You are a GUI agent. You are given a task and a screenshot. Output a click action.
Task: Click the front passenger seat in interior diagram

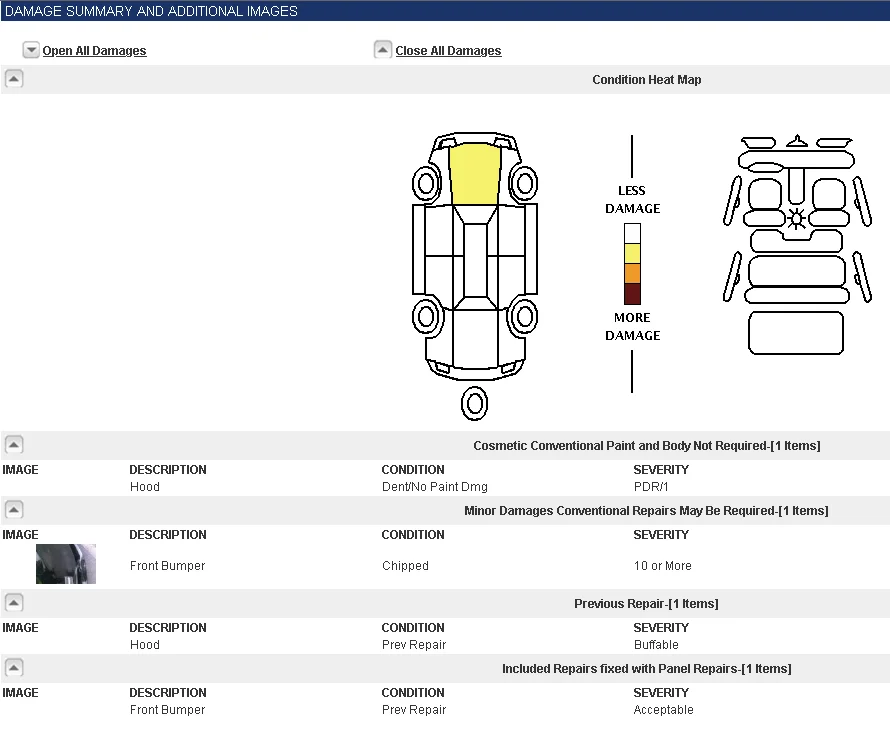[x=829, y=201]
